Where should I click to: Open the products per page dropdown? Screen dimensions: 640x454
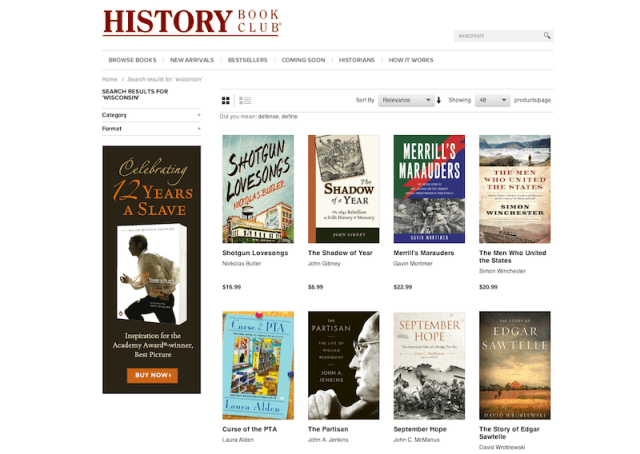click(493, 100)
